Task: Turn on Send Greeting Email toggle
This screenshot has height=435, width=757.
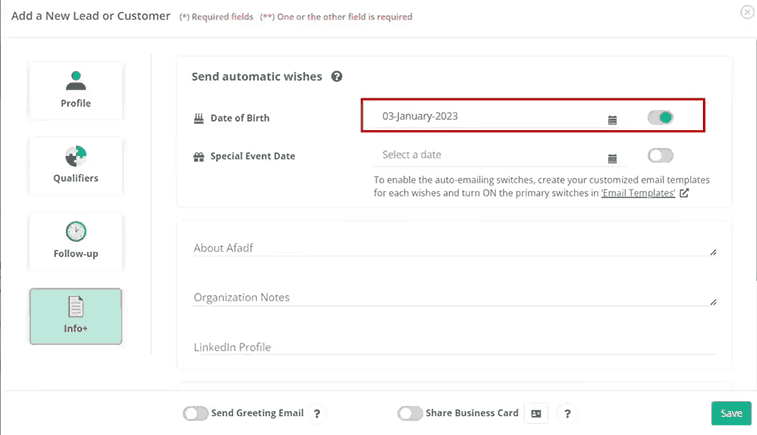Action: [195, 413]
